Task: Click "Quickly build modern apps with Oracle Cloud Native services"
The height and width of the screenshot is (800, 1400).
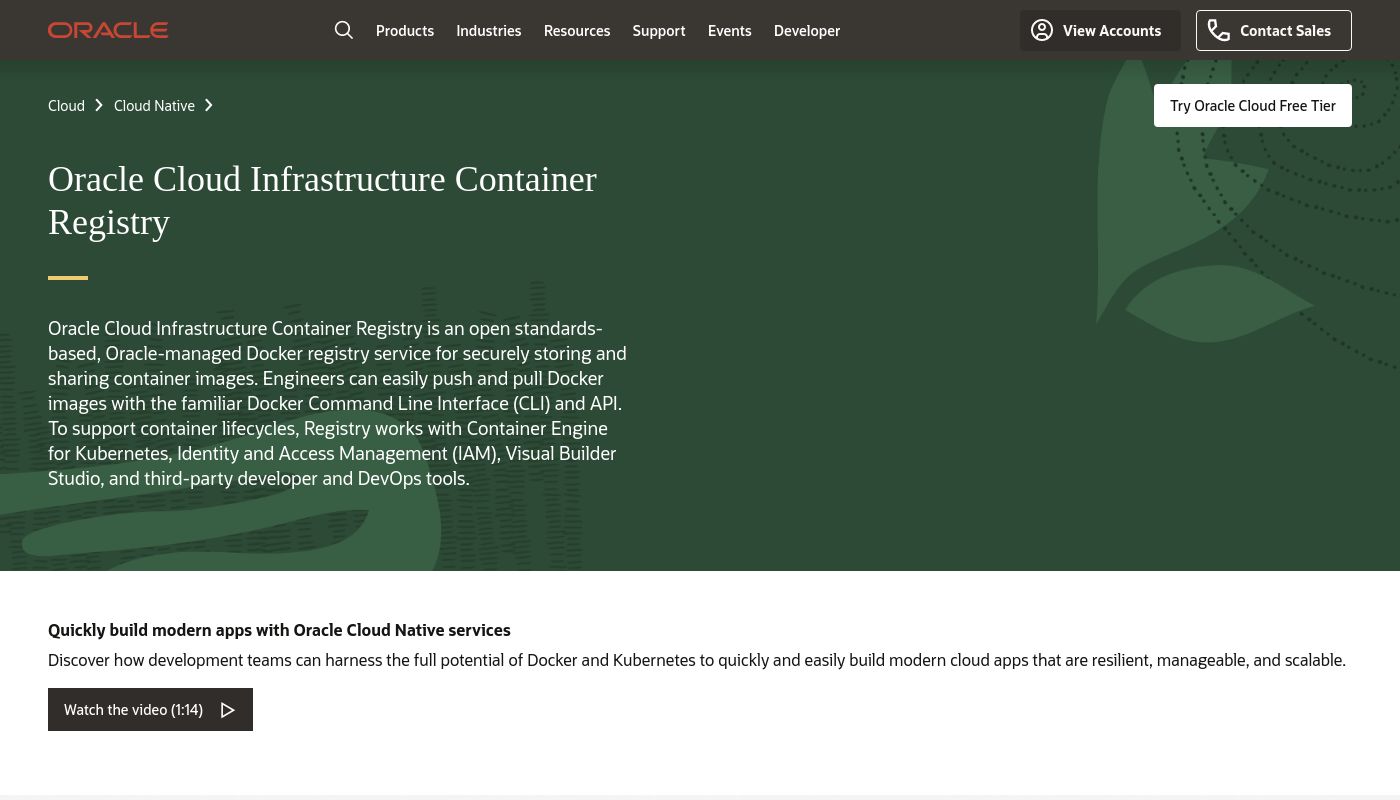Action: coord(279,630)
